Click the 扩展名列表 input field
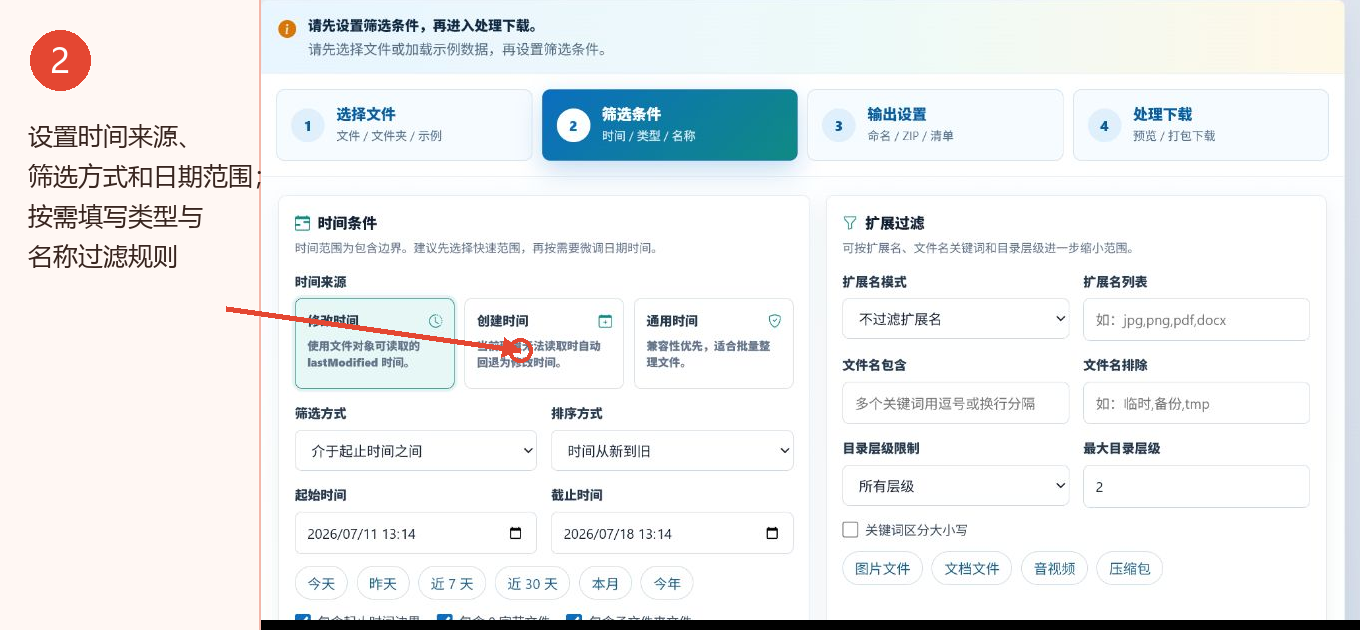The width and height of the screenshot is (1360, 630). [1196, 319]
